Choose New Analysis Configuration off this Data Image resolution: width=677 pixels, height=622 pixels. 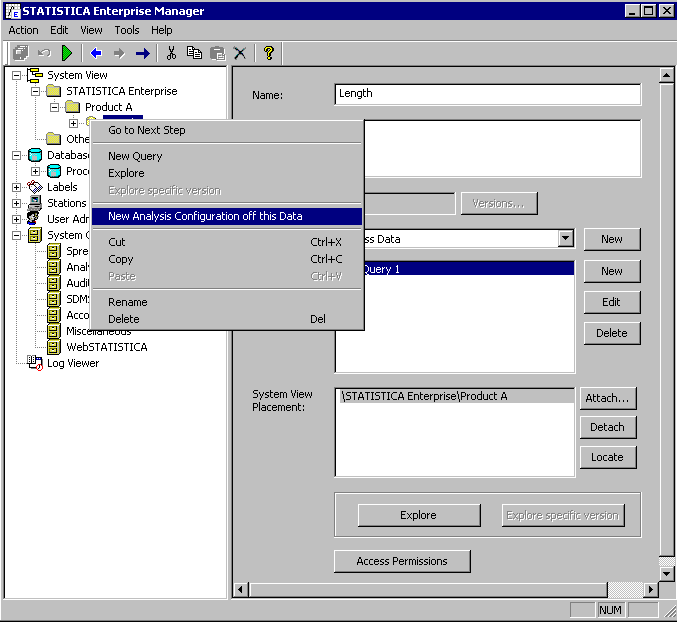[x=205, y=216]
